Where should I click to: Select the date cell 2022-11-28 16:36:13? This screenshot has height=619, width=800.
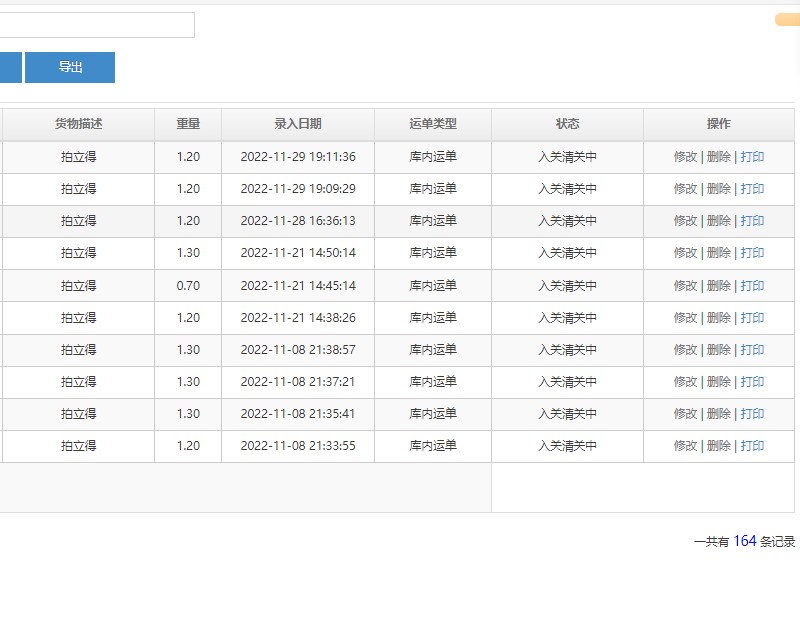point(298,221)
